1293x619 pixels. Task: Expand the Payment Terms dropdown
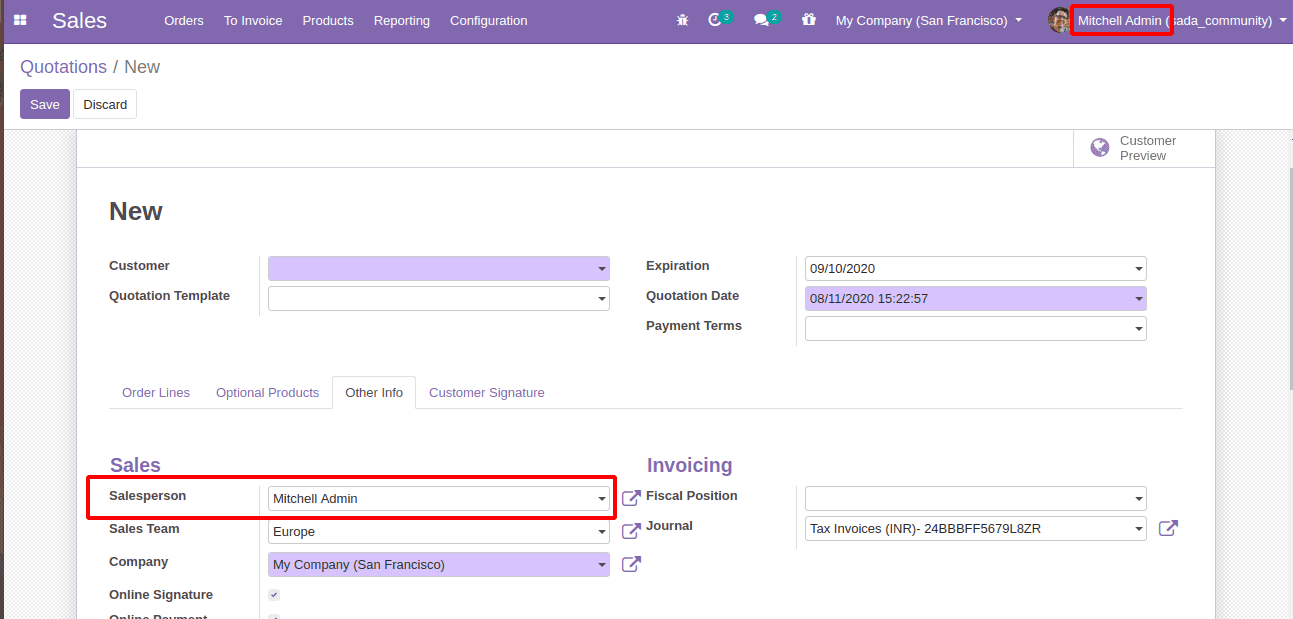point(1139,329)
